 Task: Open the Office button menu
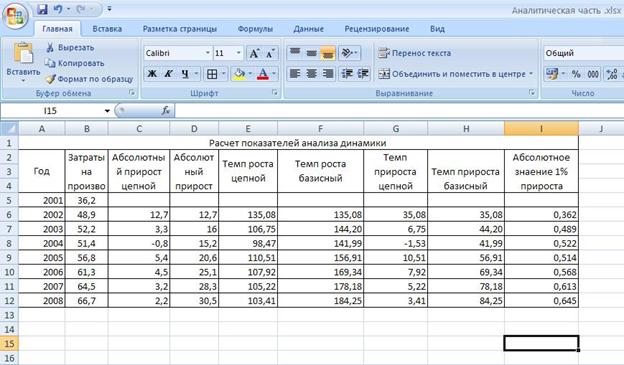[x=15, y=16]
